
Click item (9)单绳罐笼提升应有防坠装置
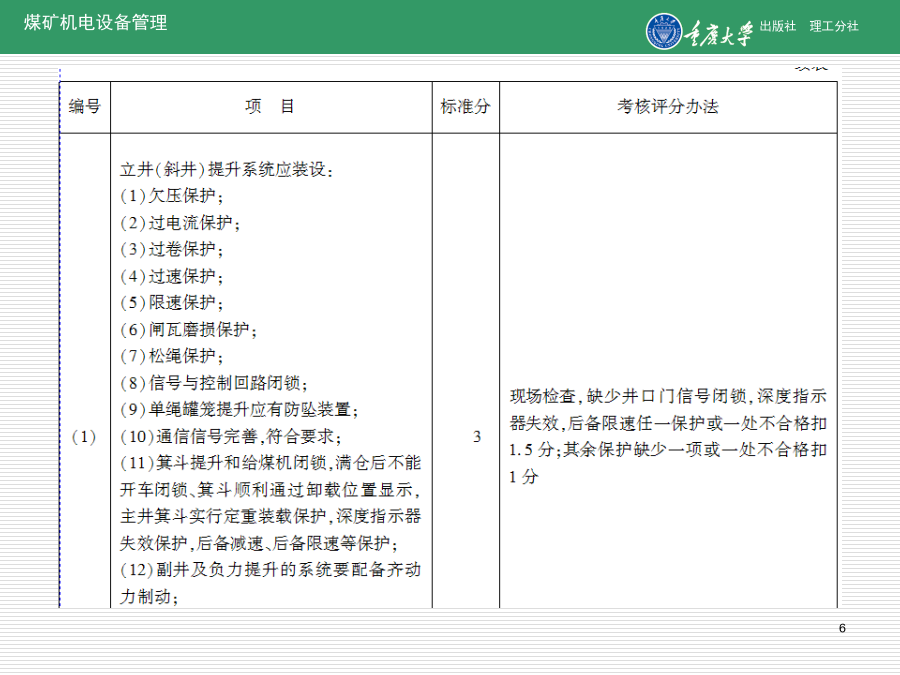239,410
